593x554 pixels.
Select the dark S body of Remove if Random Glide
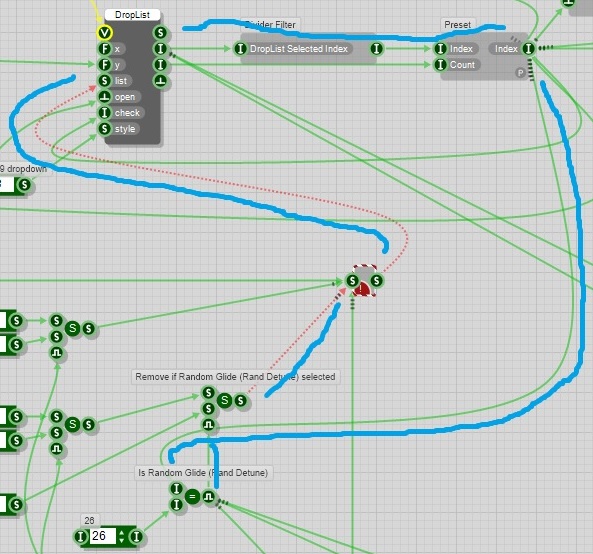[x=225, y=400]
